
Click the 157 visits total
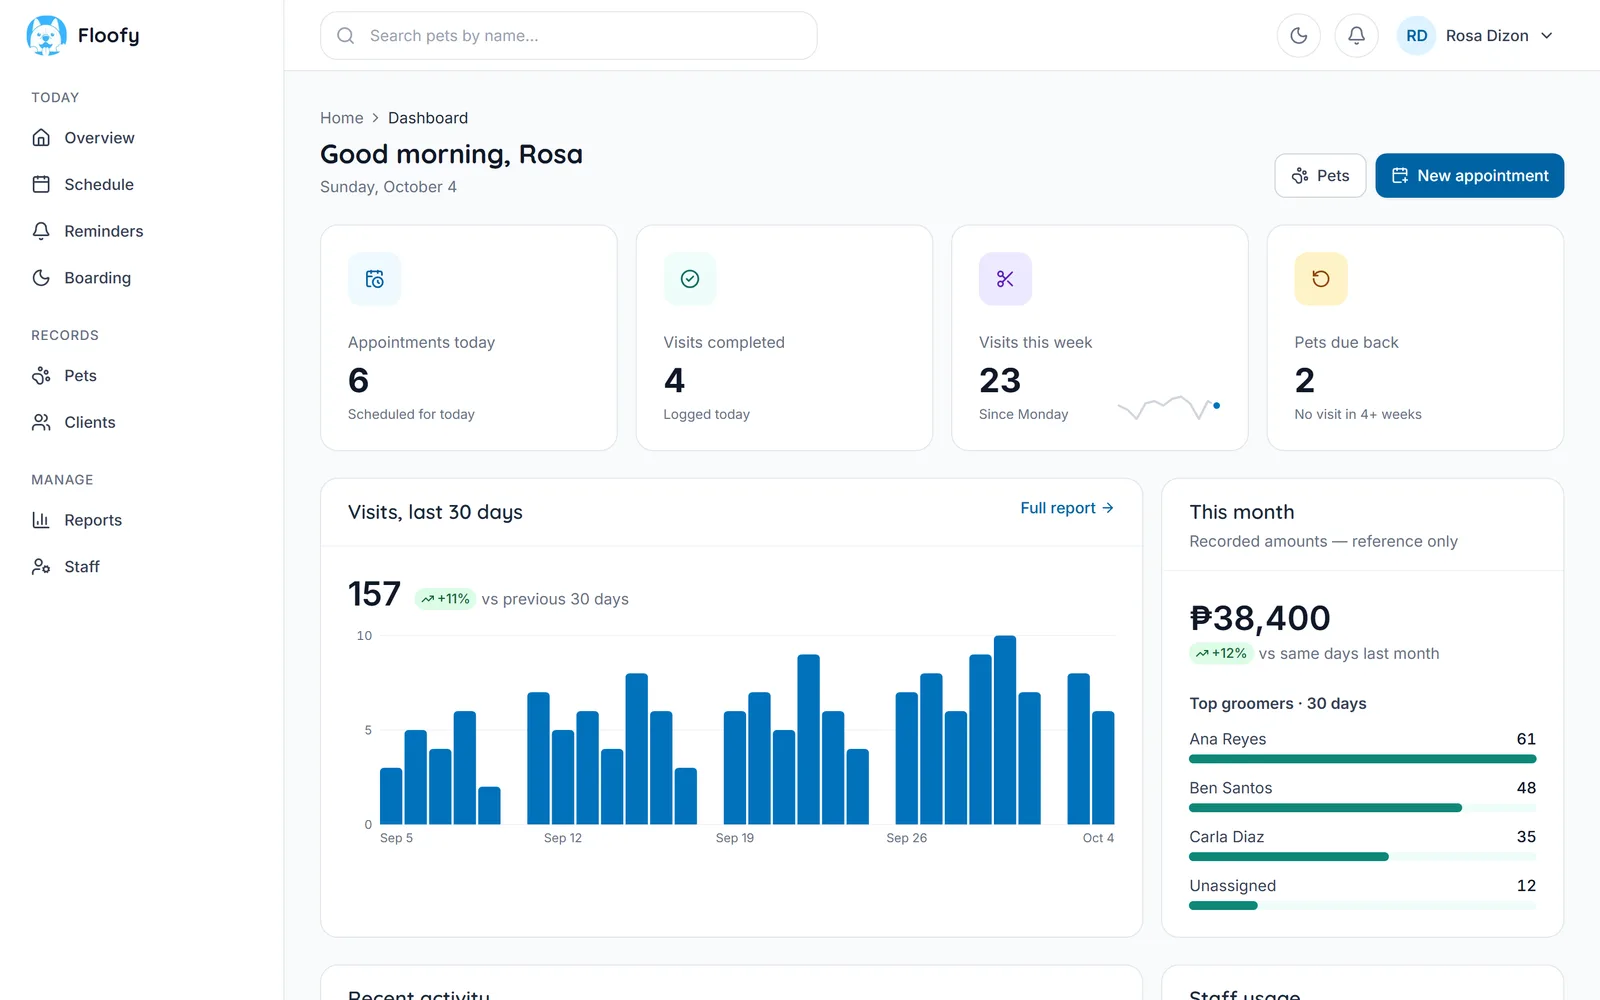tap(374, 594)
